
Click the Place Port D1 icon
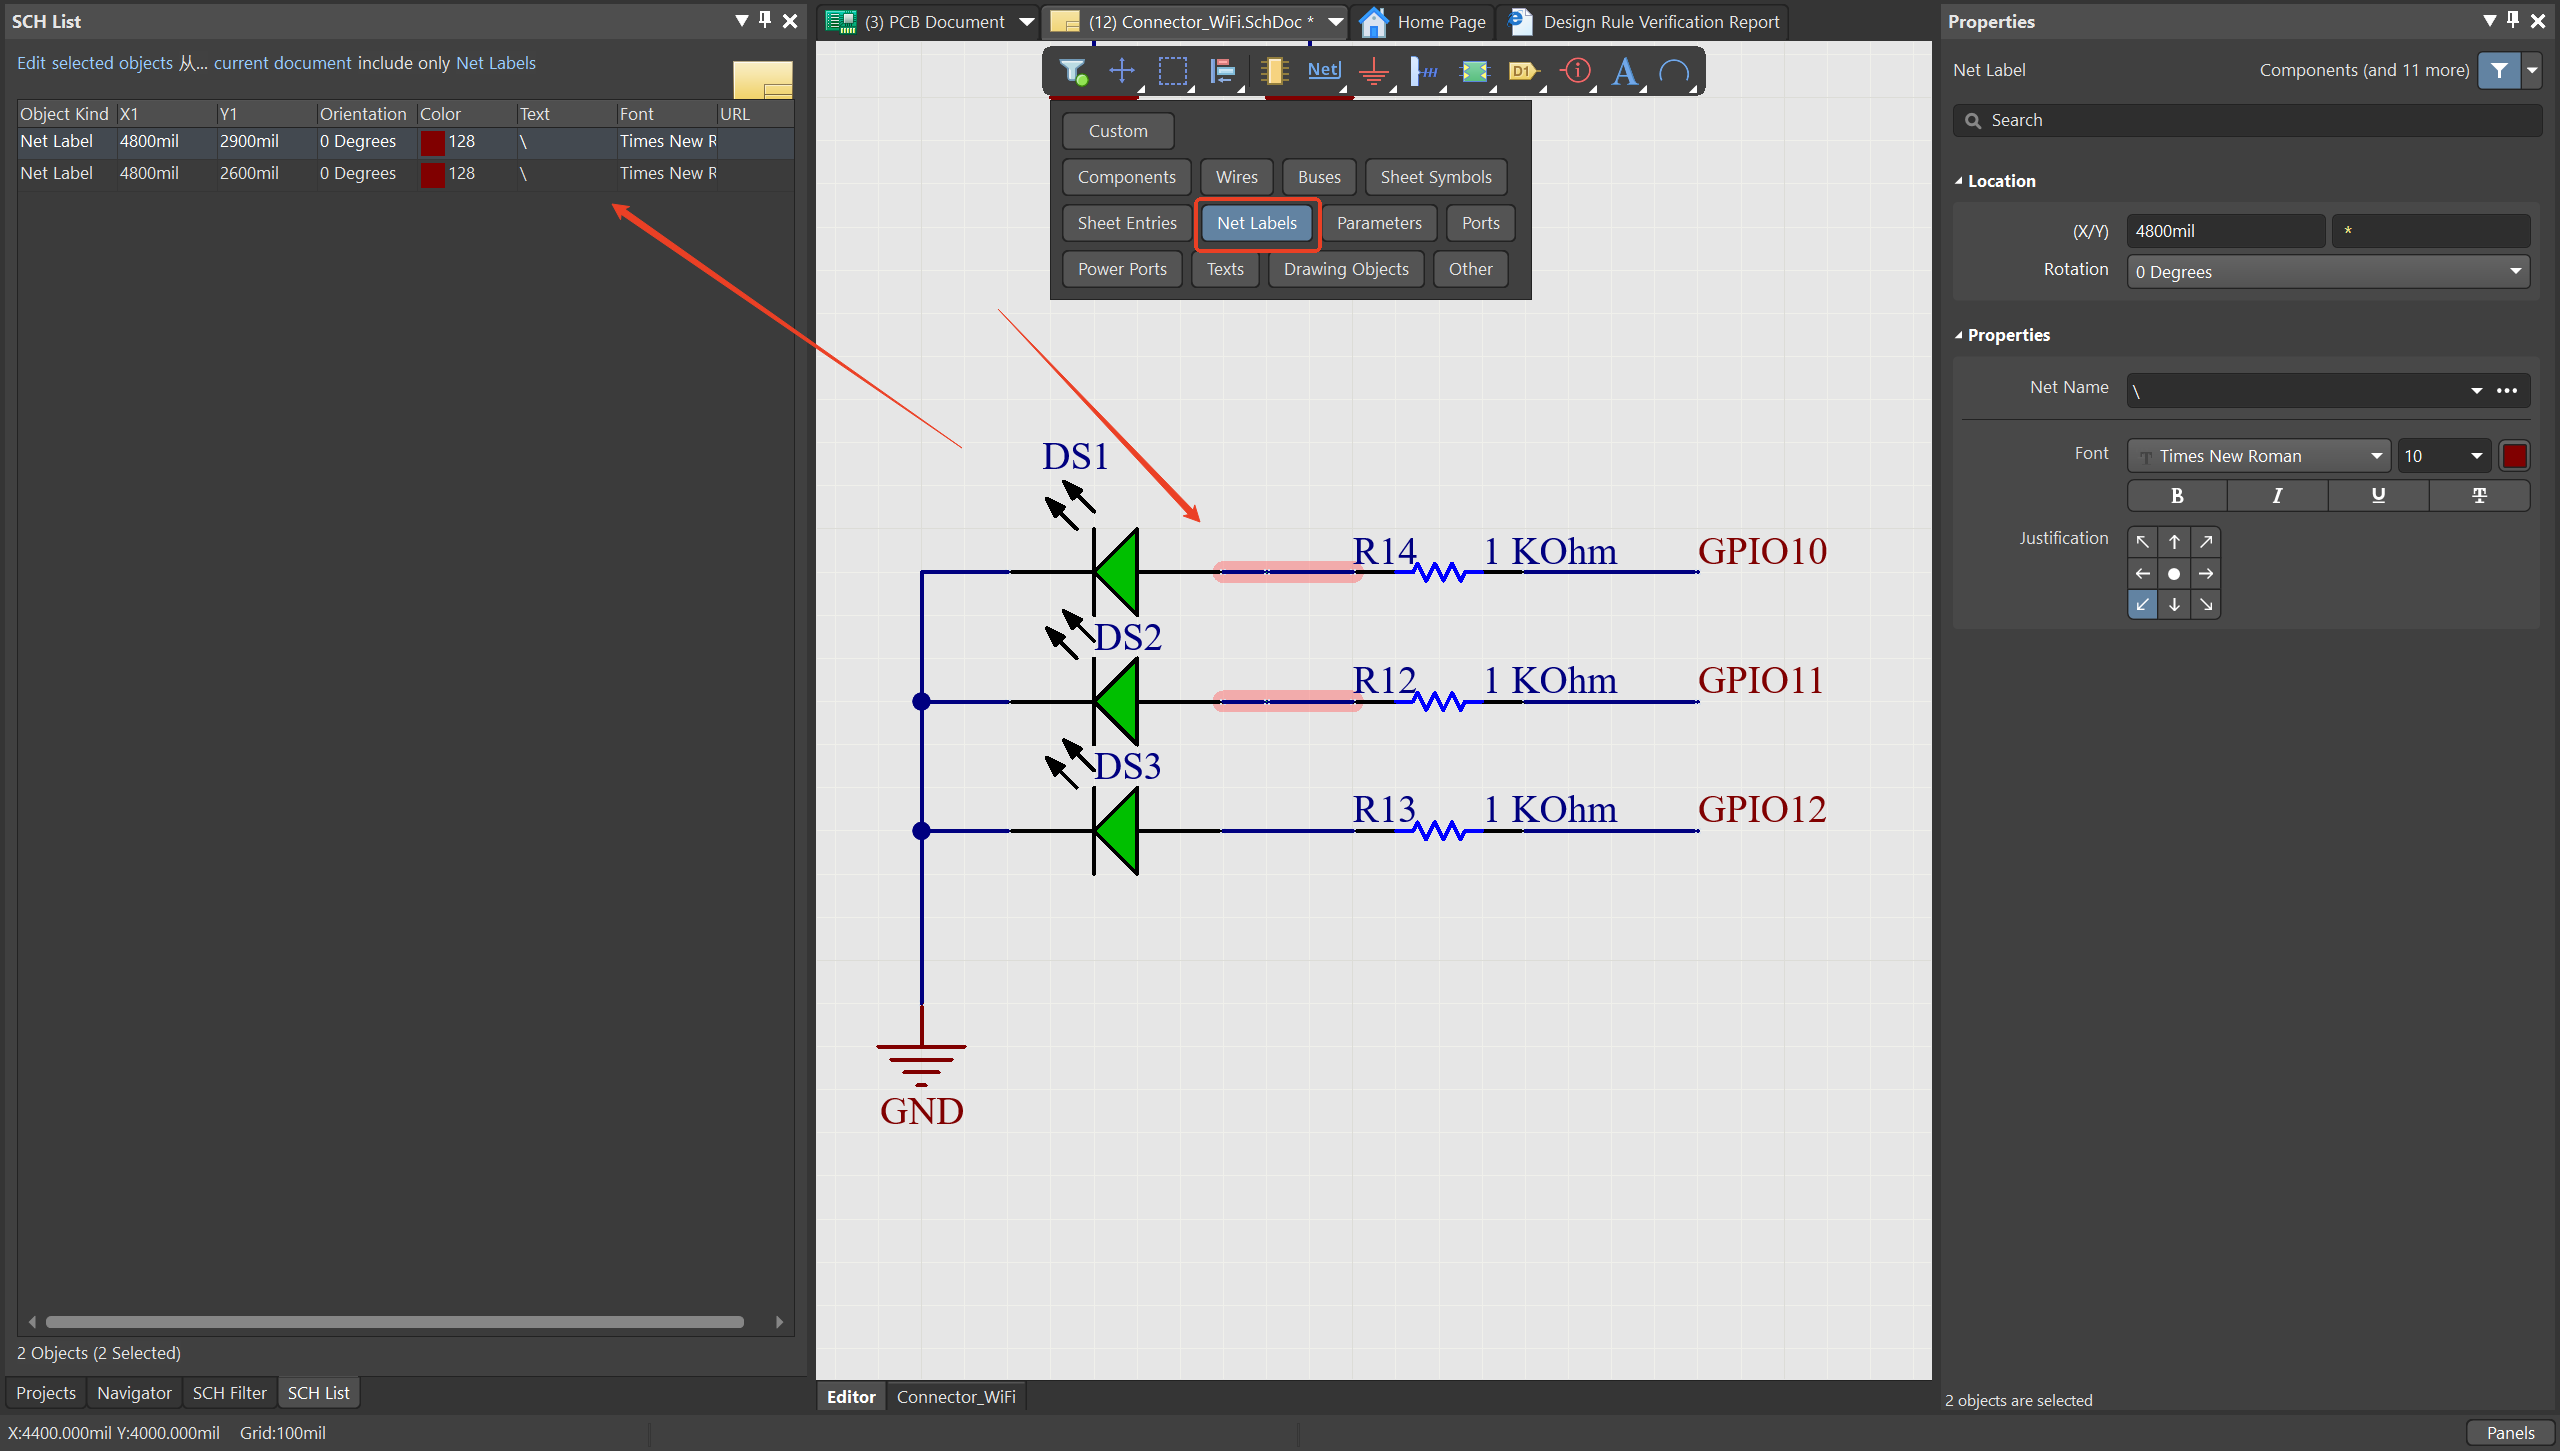1523,71
